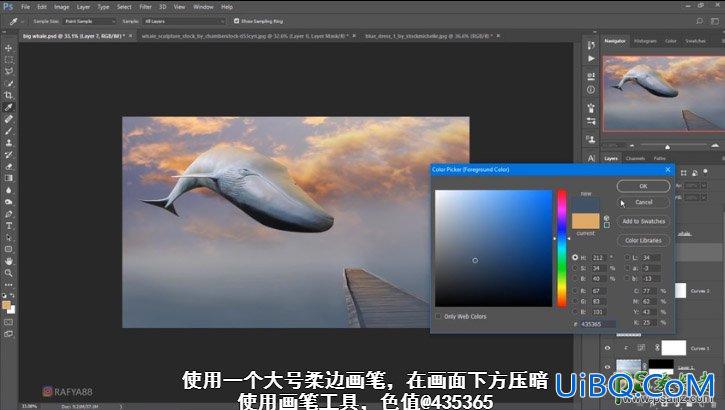Select the Type tool

point(8,226)
